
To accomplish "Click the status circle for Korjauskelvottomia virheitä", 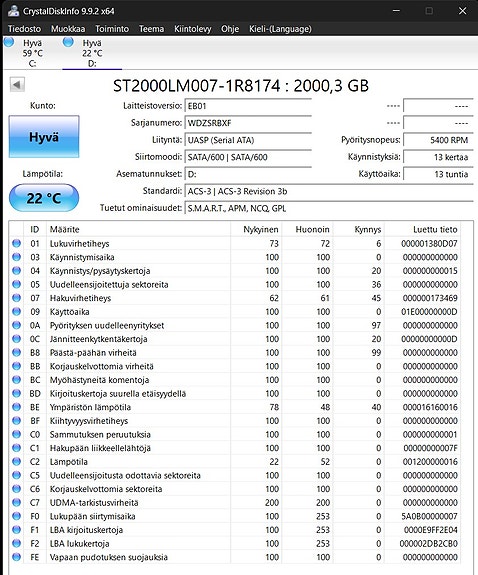I will point(16,366).
